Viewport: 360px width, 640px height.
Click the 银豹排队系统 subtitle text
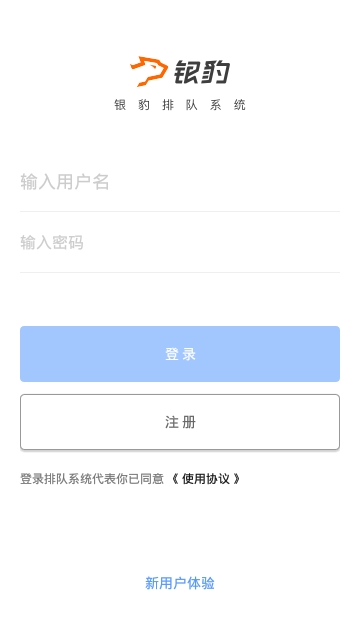pos(180,105)
